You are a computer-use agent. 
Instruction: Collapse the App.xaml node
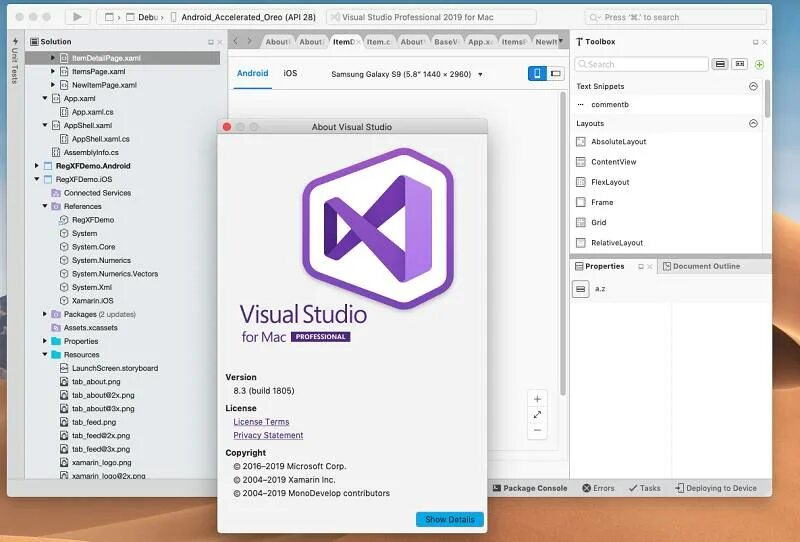[x=45, y=98]
